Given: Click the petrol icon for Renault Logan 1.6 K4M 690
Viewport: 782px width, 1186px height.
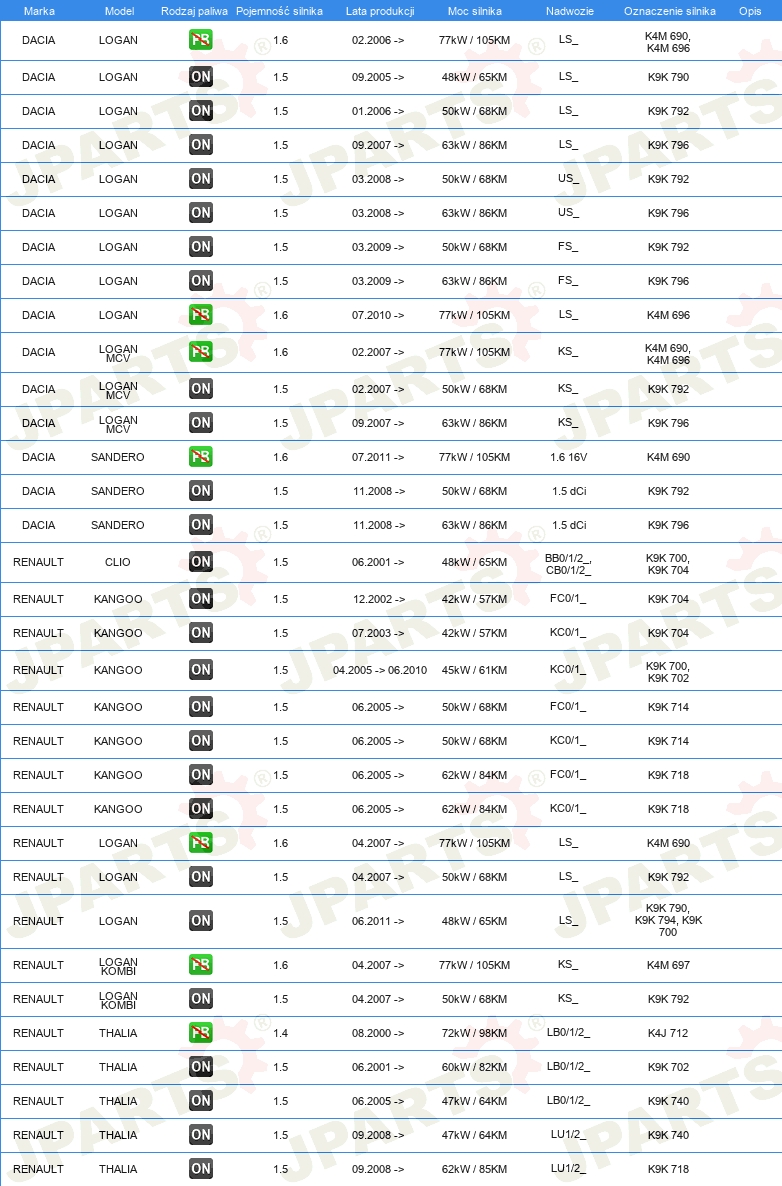Looking at the screenshot, I should click(200, 843).
